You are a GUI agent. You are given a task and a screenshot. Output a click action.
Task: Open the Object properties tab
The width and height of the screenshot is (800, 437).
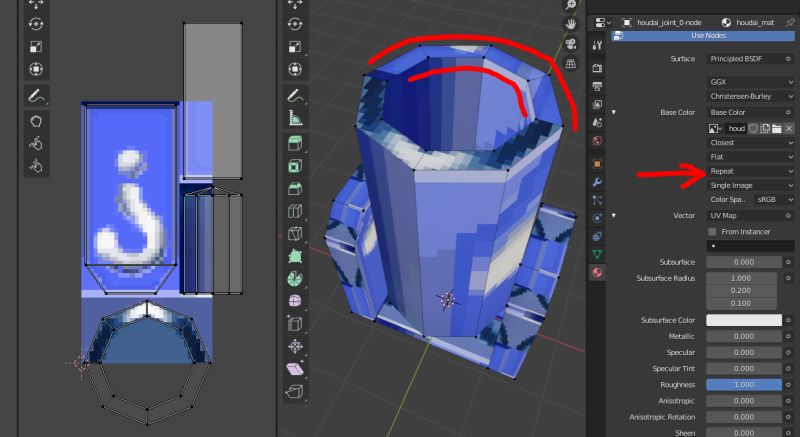point(597,164)
